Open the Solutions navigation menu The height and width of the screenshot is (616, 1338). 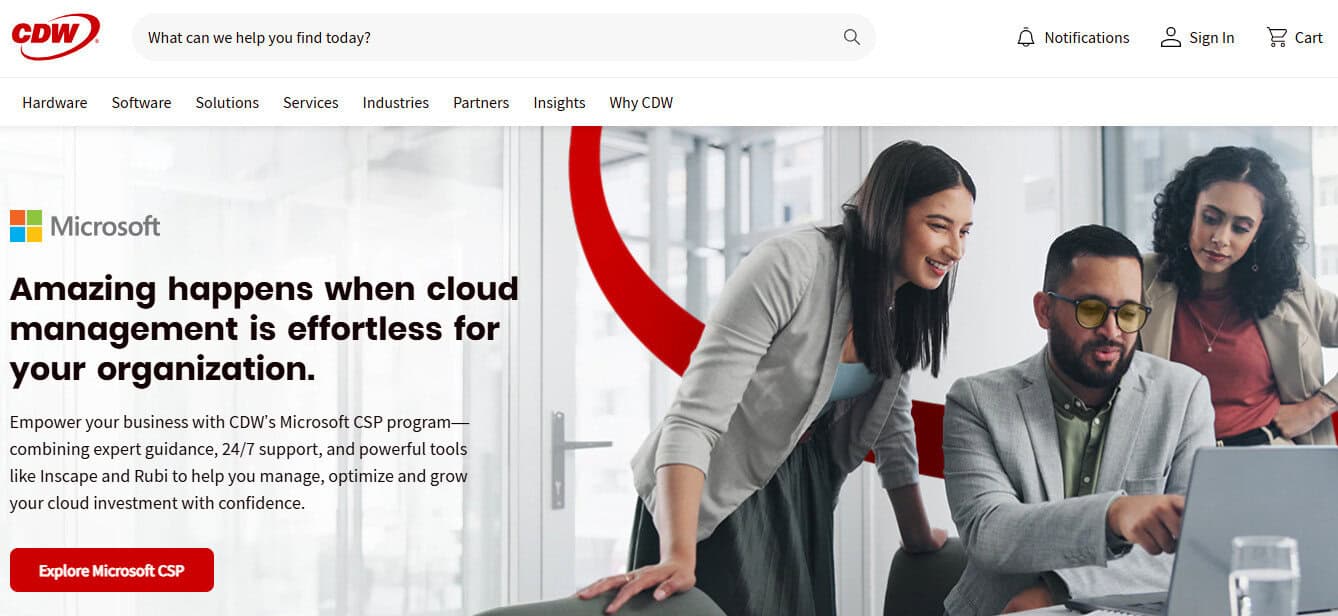coord(227,102)
